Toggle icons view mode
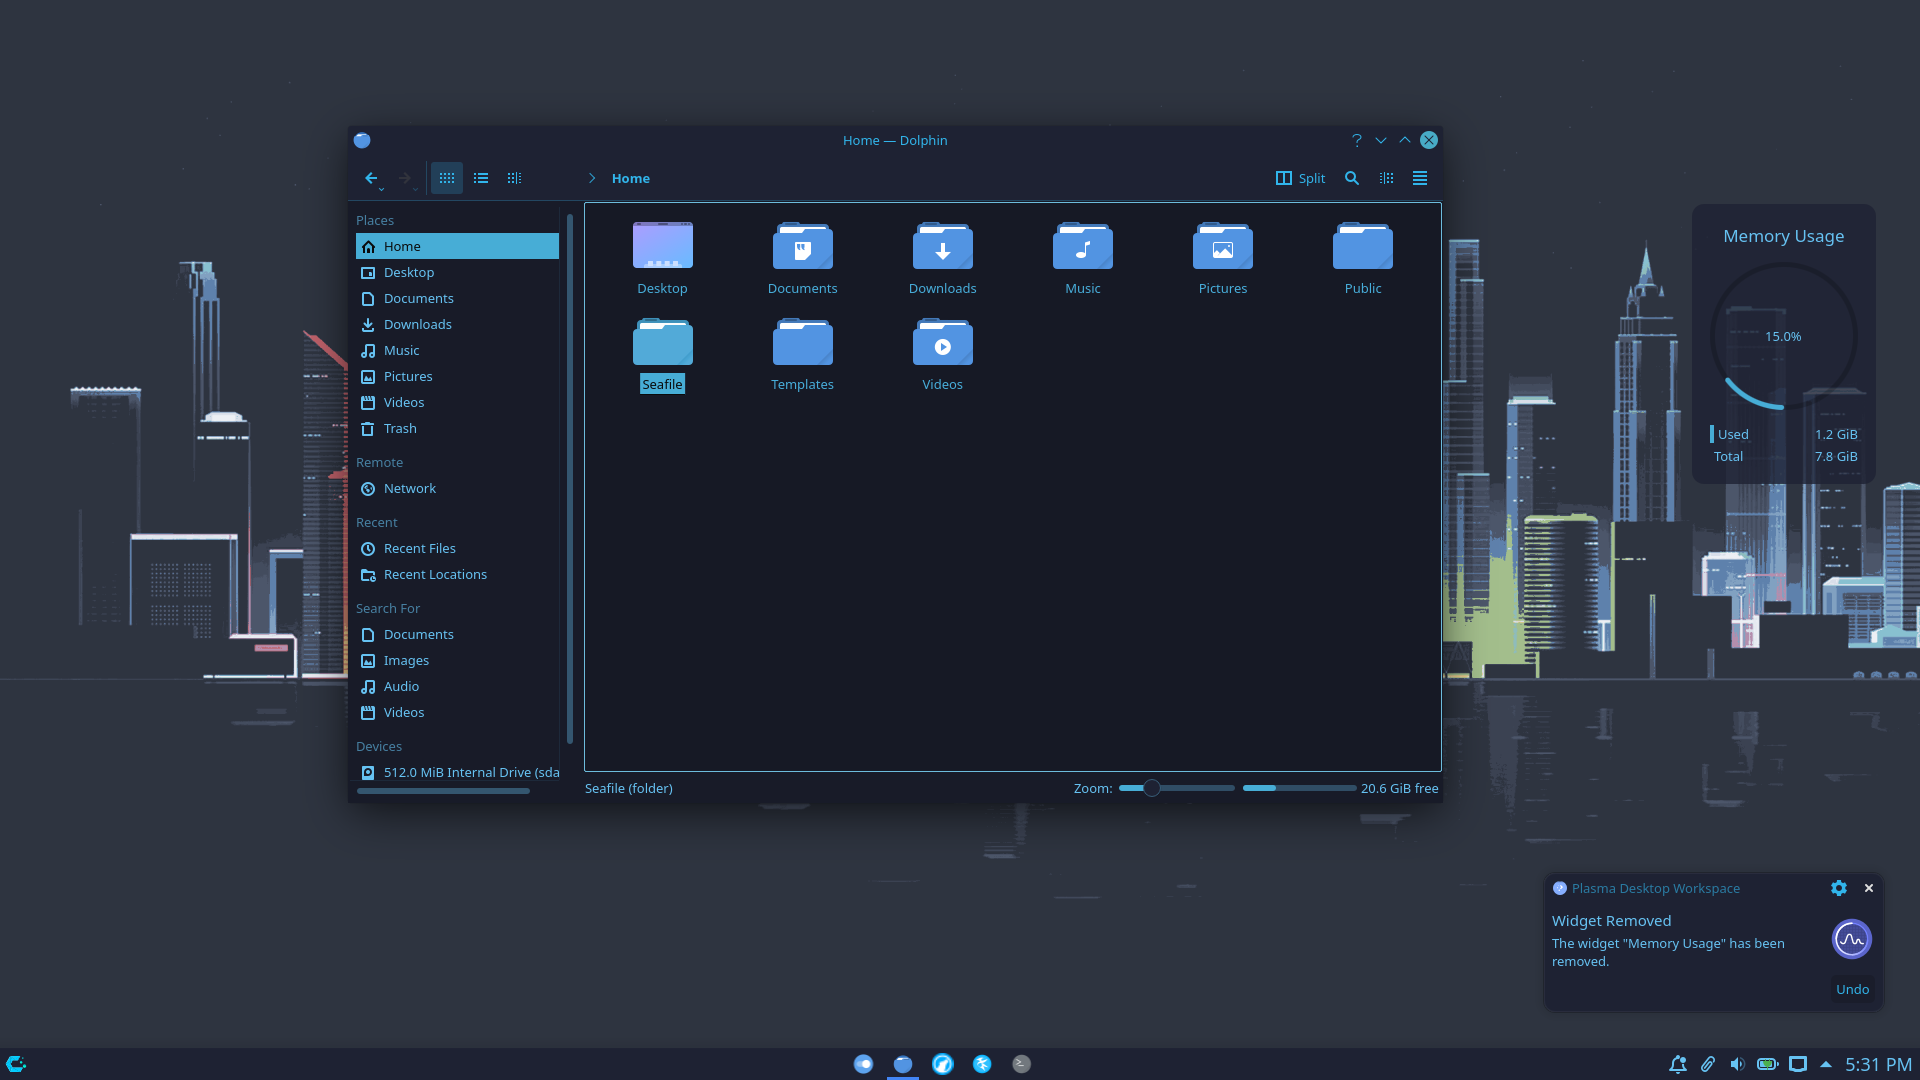Image resolution: width=1920 pixels, height=1080 pixels. [x=447, y=178]
